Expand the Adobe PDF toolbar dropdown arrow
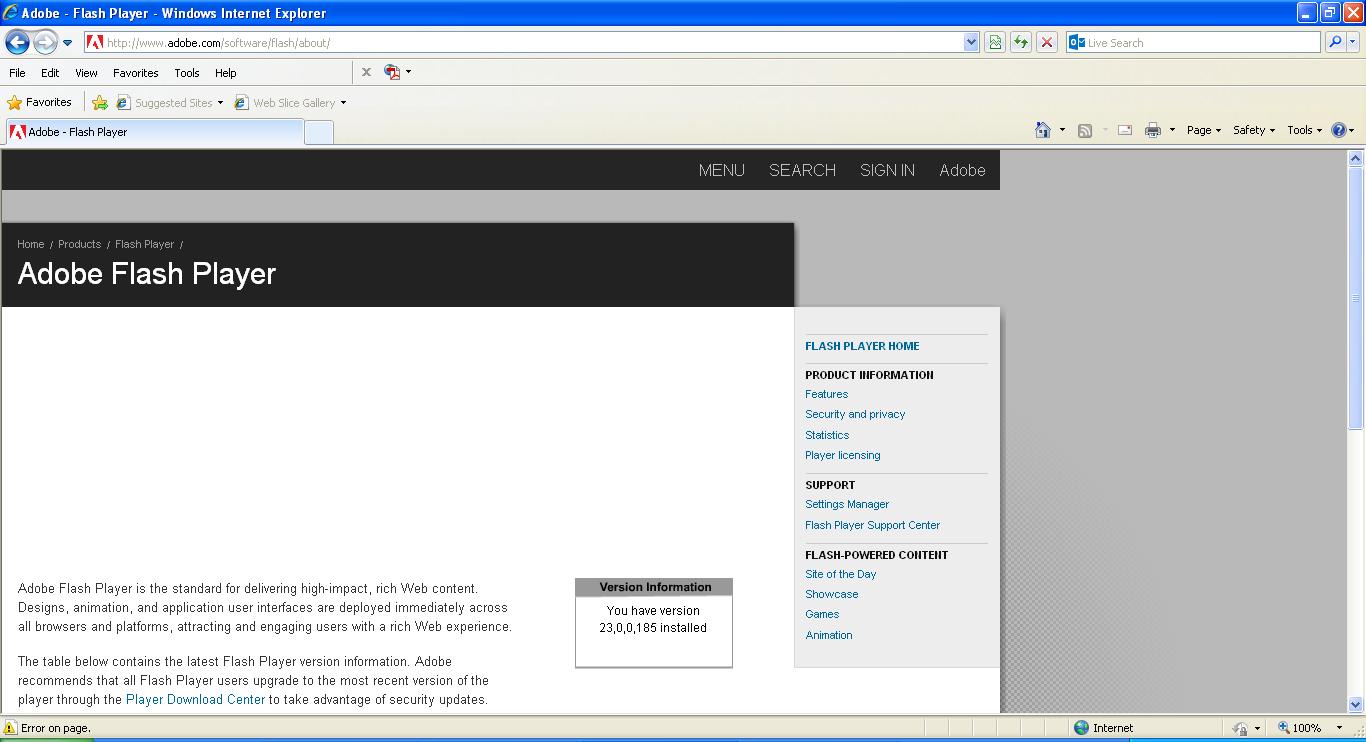This screenshot has width=1366, height=742. point(408,72)
